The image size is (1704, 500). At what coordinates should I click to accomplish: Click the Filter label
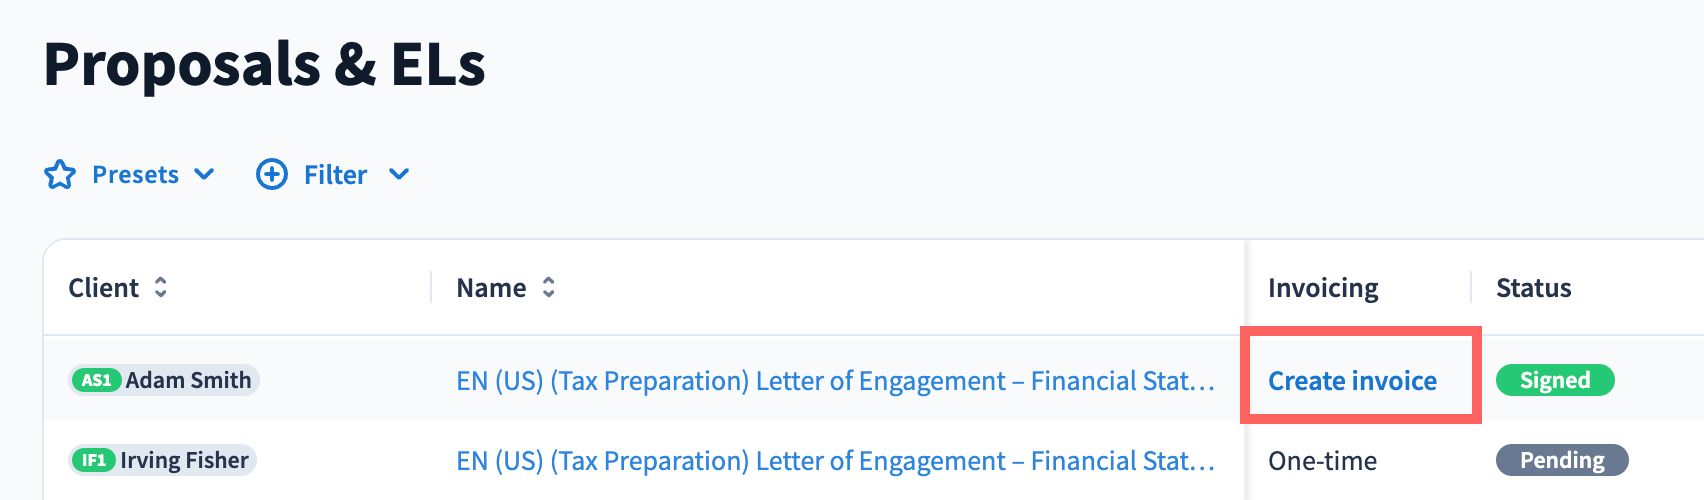coord(335,175)
